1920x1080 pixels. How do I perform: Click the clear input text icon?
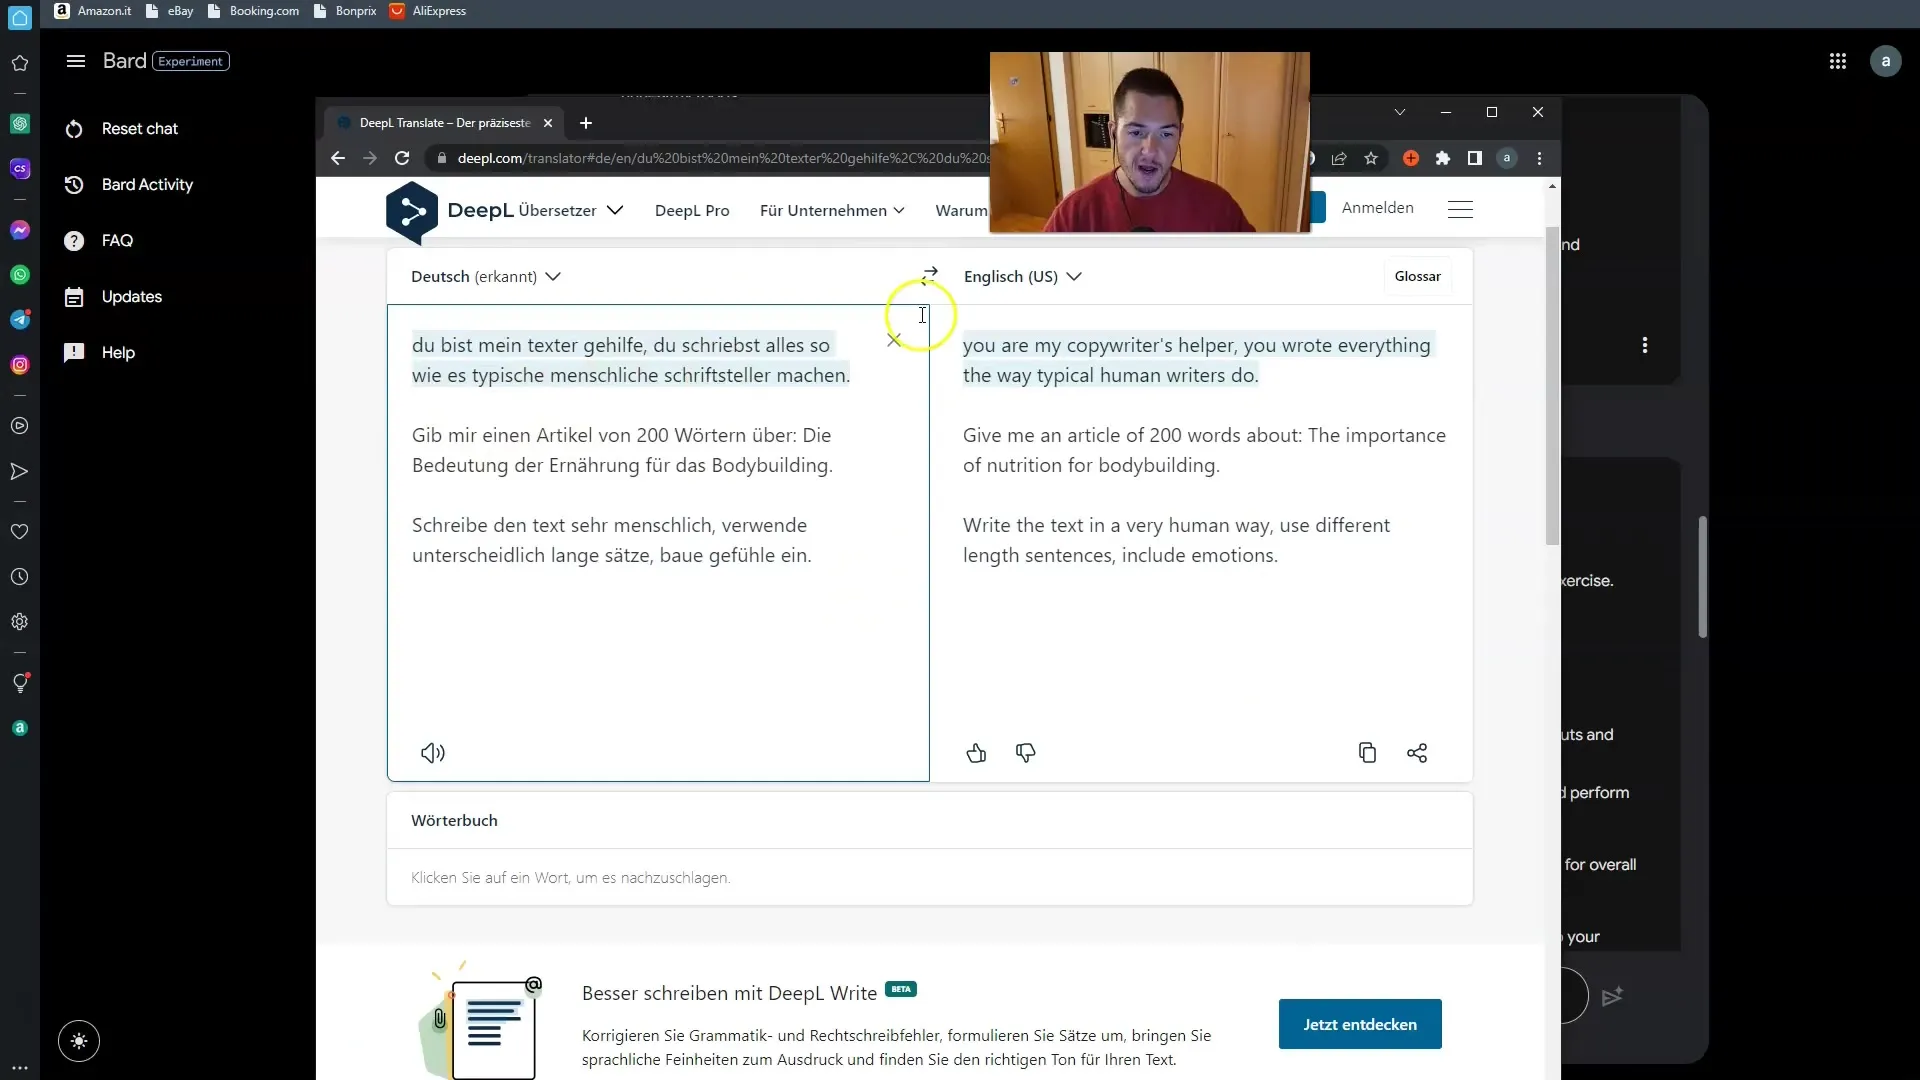tap(894, 340)
